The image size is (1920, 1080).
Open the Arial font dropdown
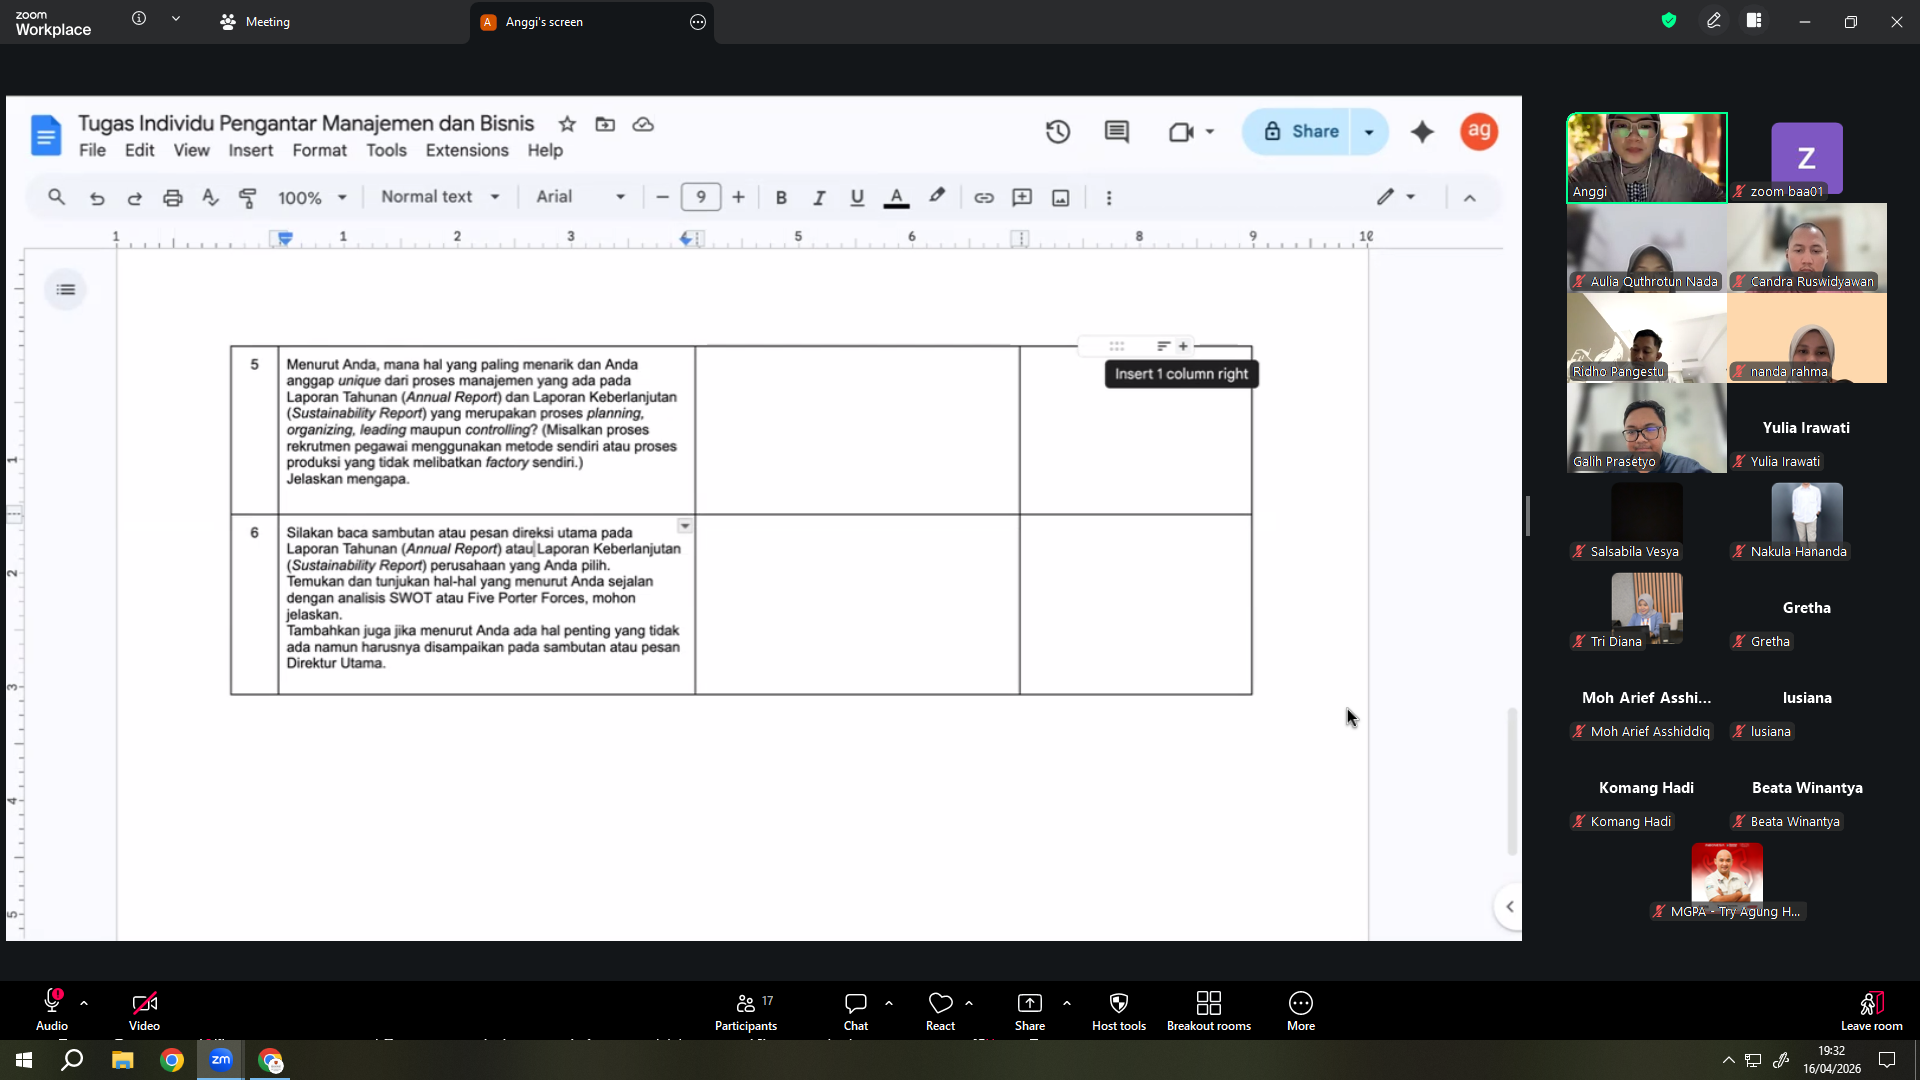(580, 198)
